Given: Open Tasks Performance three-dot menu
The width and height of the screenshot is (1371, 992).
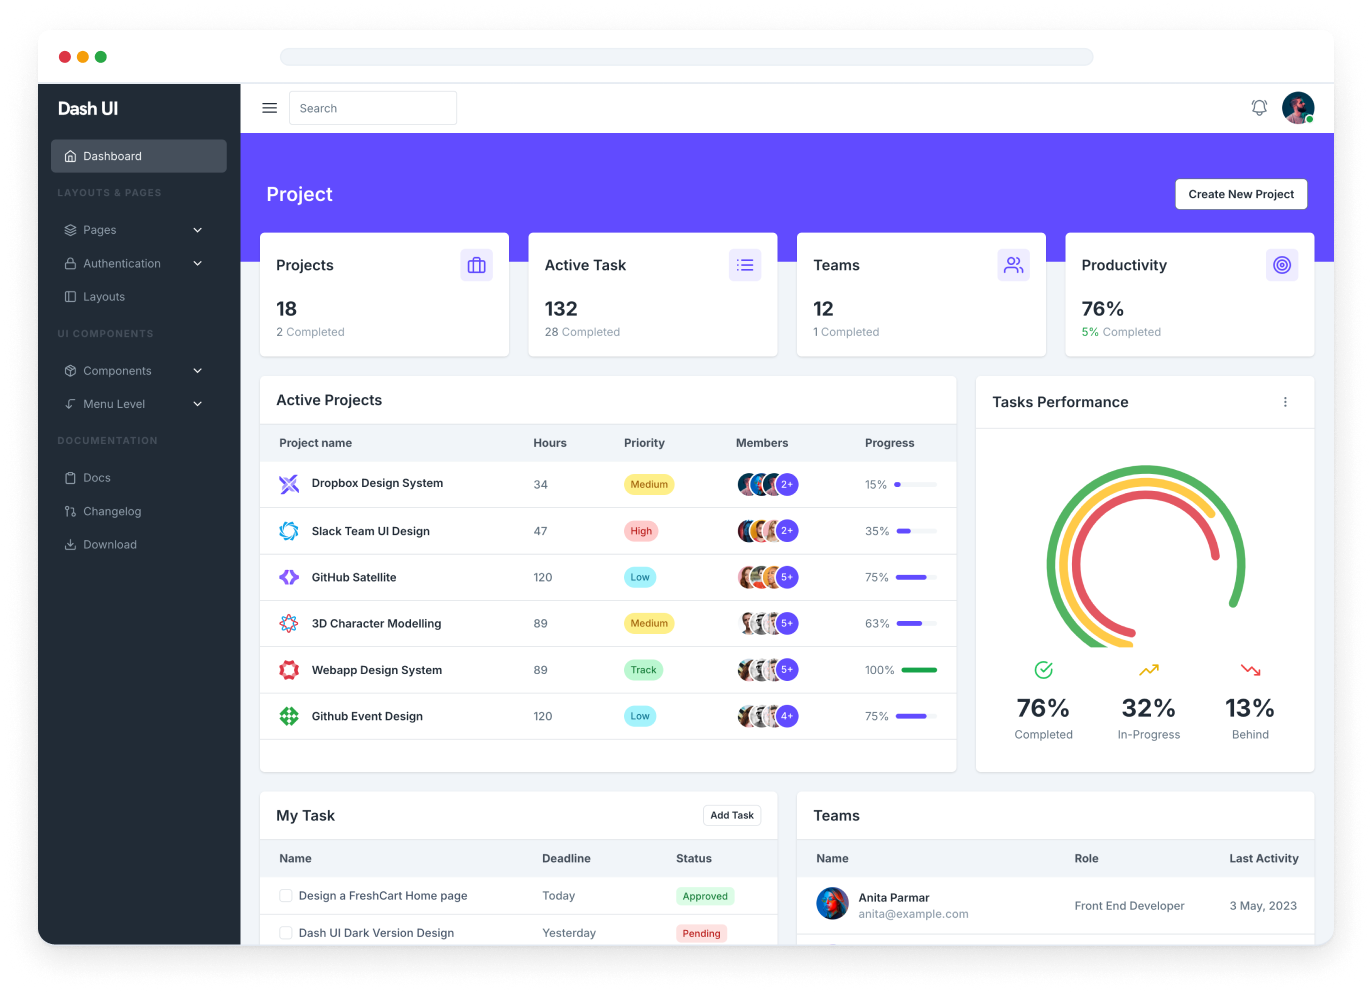Looking at the screenshot, I should (x=1285, y=402).
